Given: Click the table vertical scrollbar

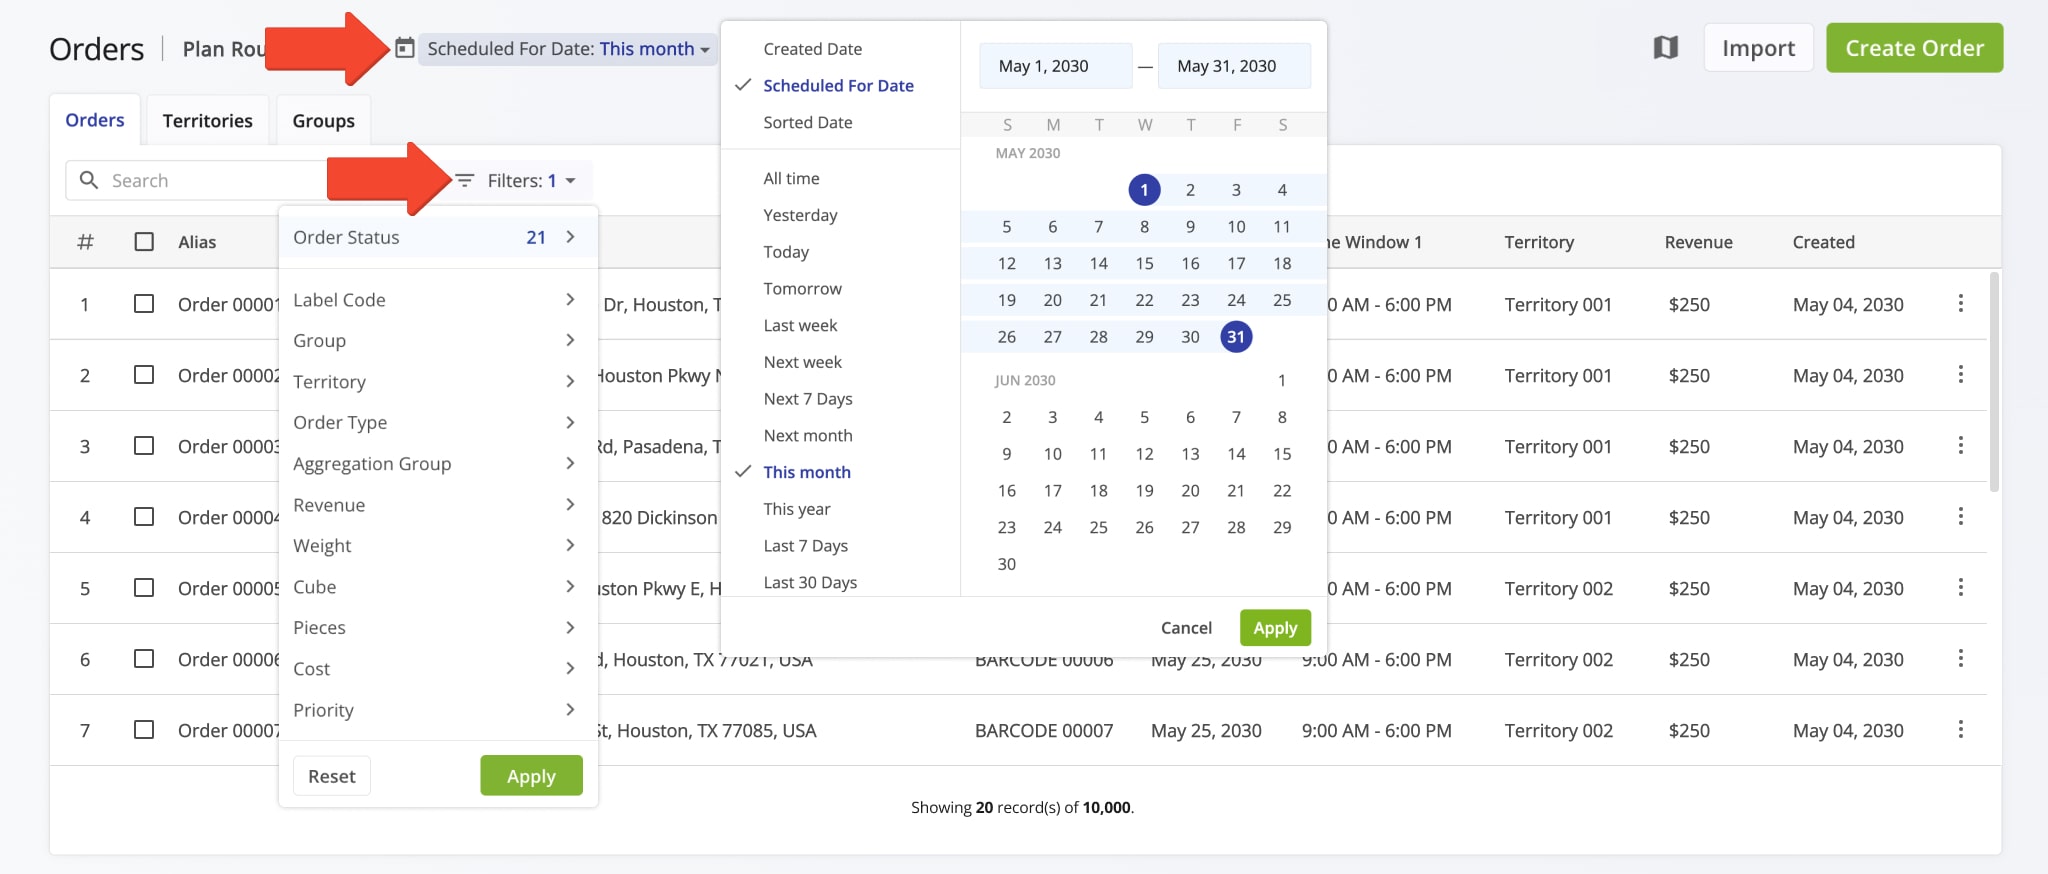Looking at the screenshot, I should click(x=1994, y=382).
